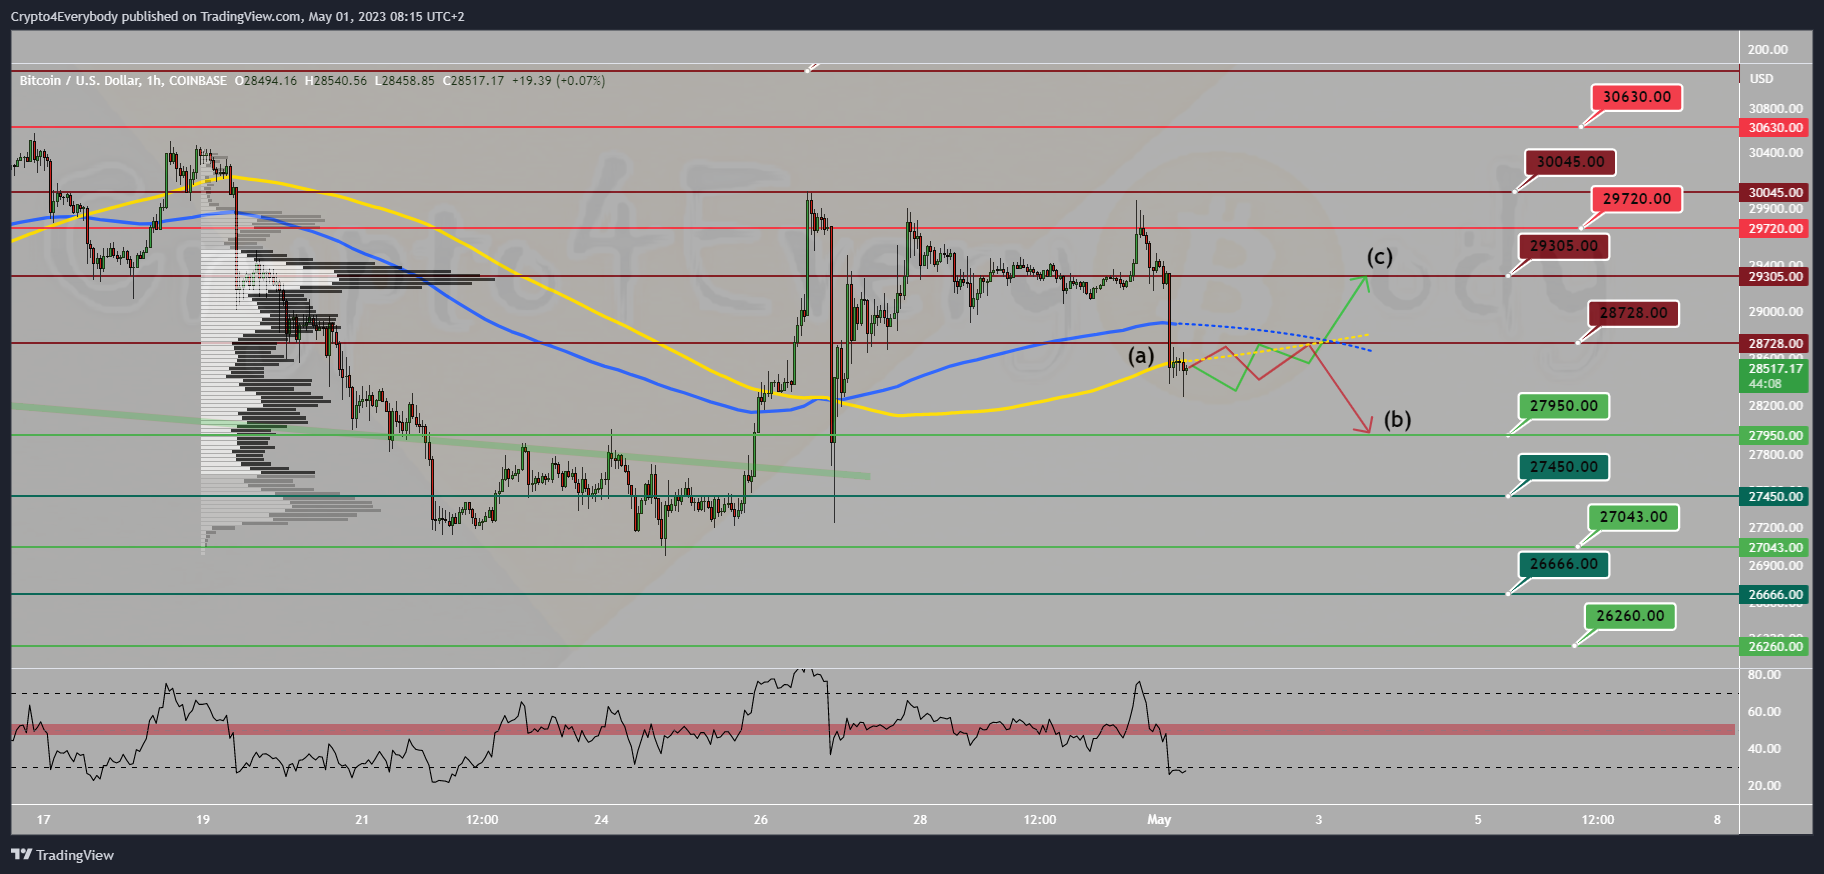
Task: Click the 80.00 RSI axis tick
Action: [1764, 675]
